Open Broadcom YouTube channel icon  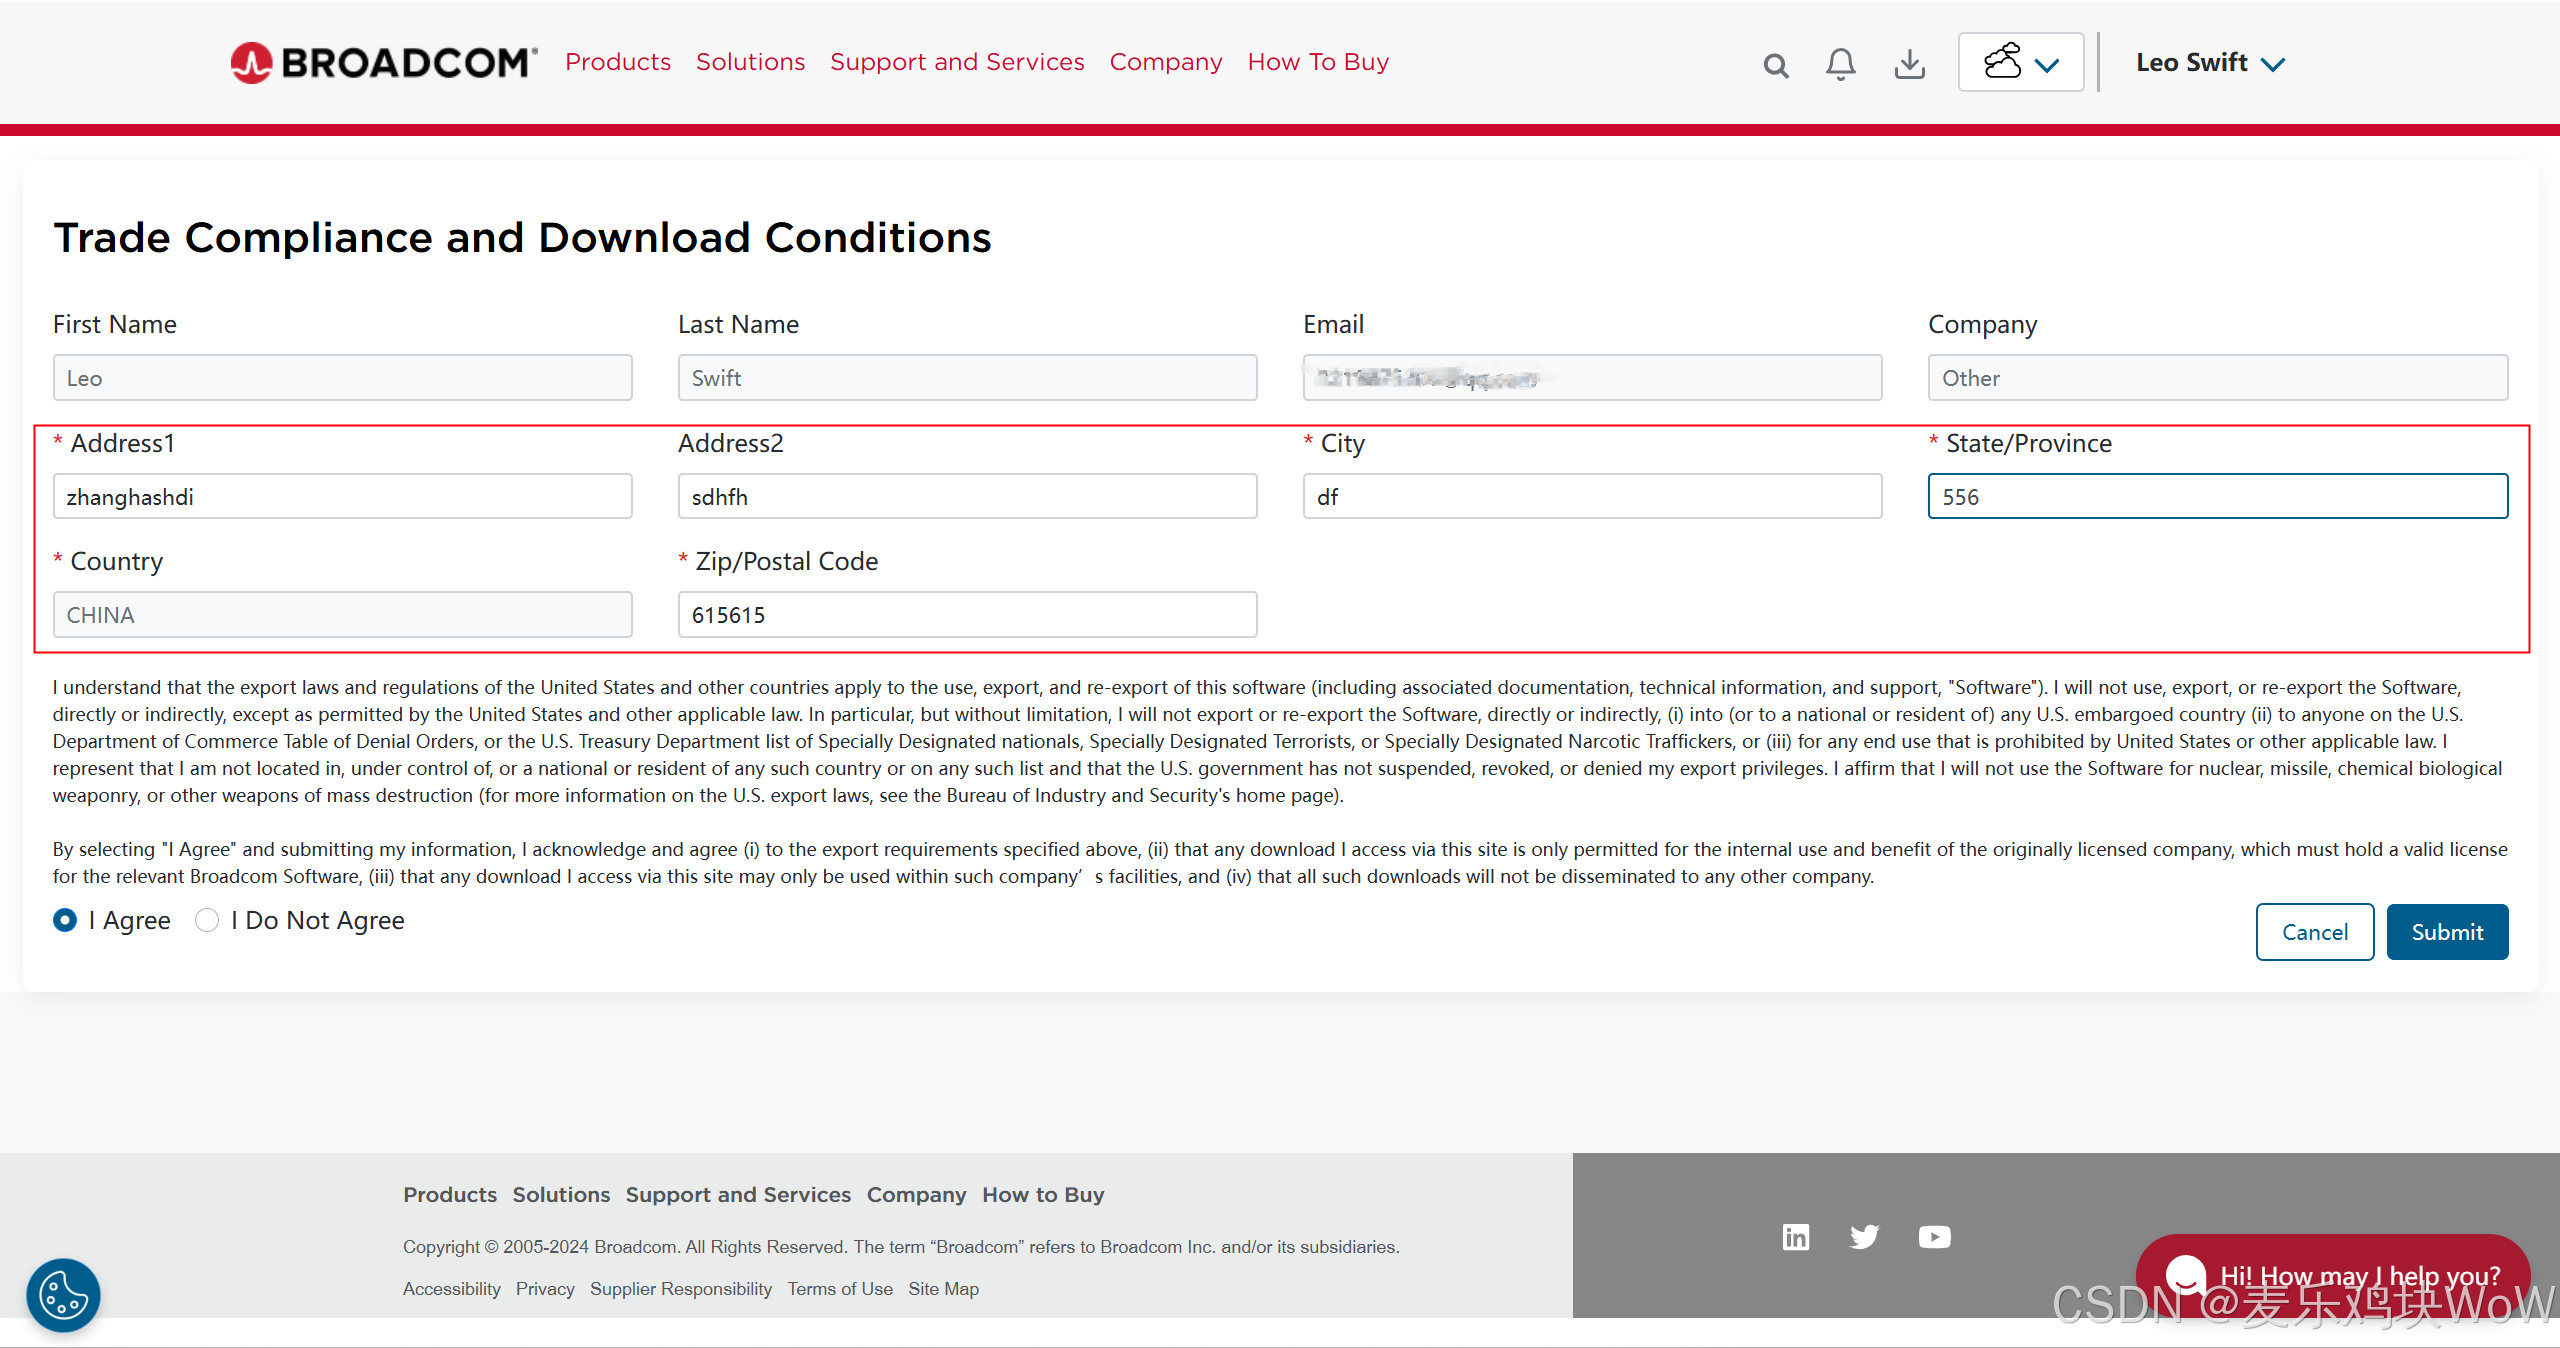coord(1934,1237)
